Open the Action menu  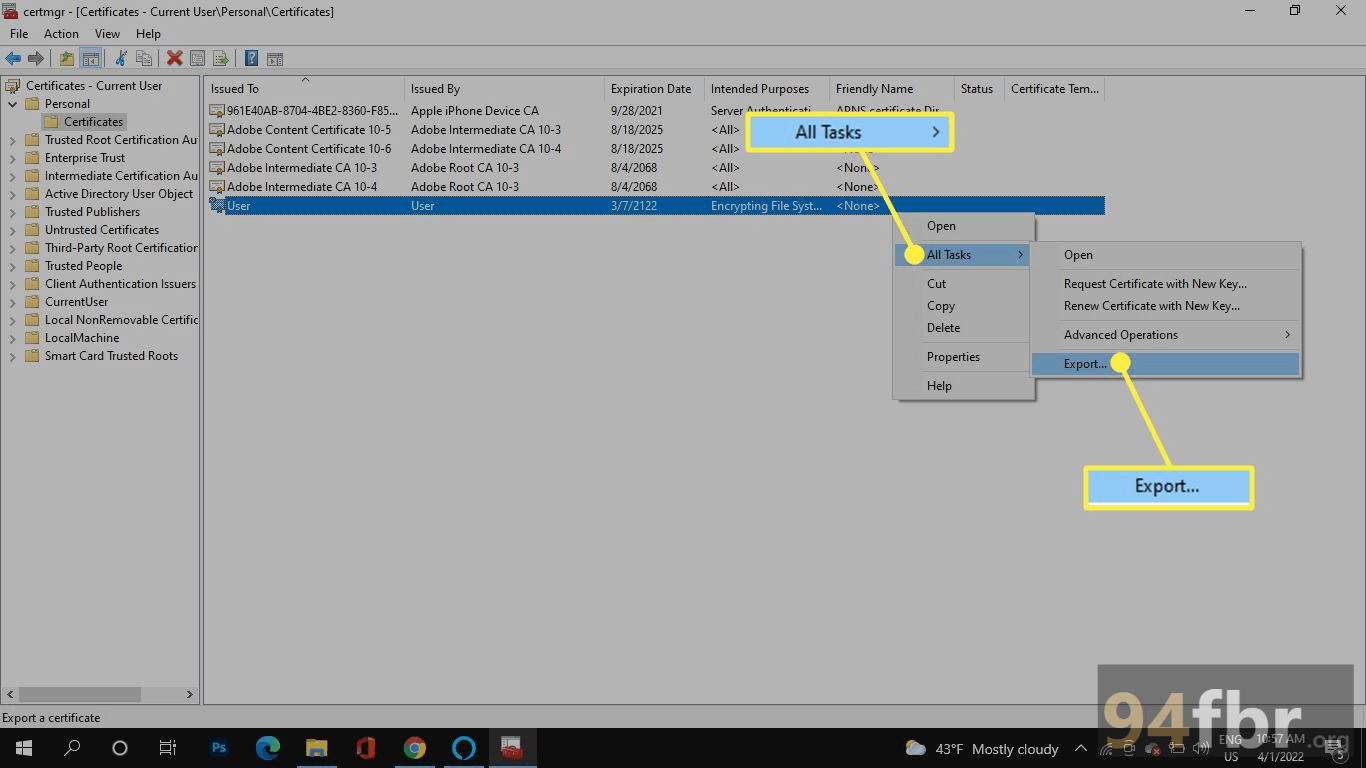(61, 34)
